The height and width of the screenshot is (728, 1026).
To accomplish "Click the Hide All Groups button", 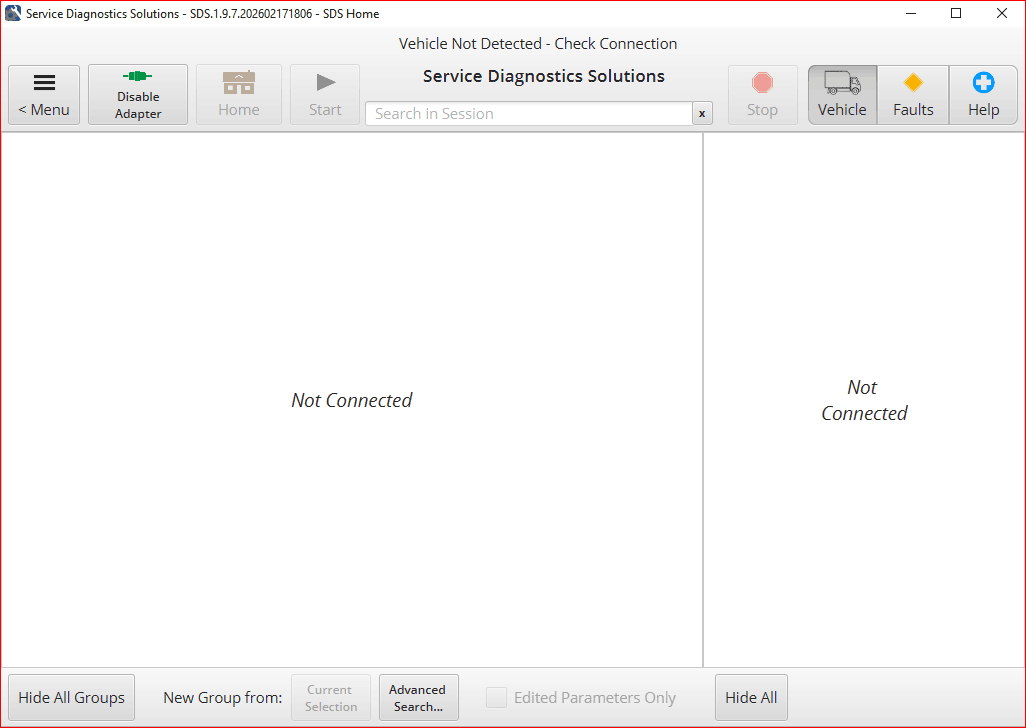I will 72,698.
